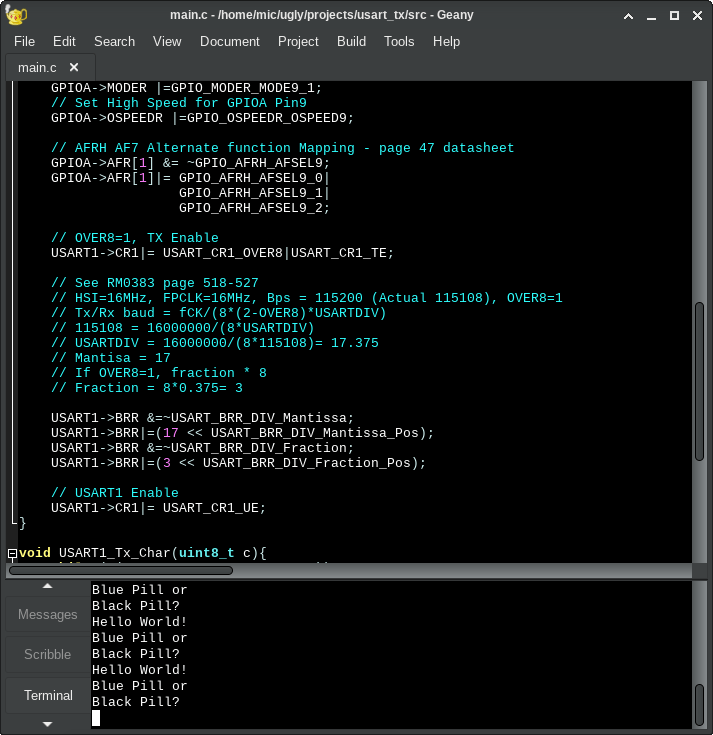Open the Document menu
The image size is (713, 735).
coord(230,41)
